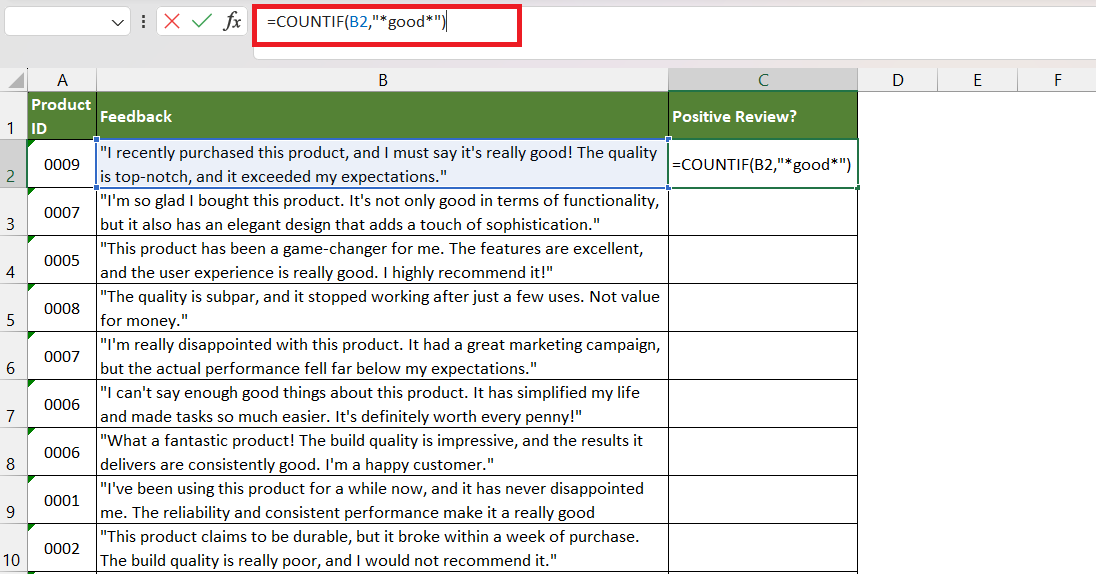Select row 10 header
Screen dimensions: 1096x574
[x=13, y=548]
